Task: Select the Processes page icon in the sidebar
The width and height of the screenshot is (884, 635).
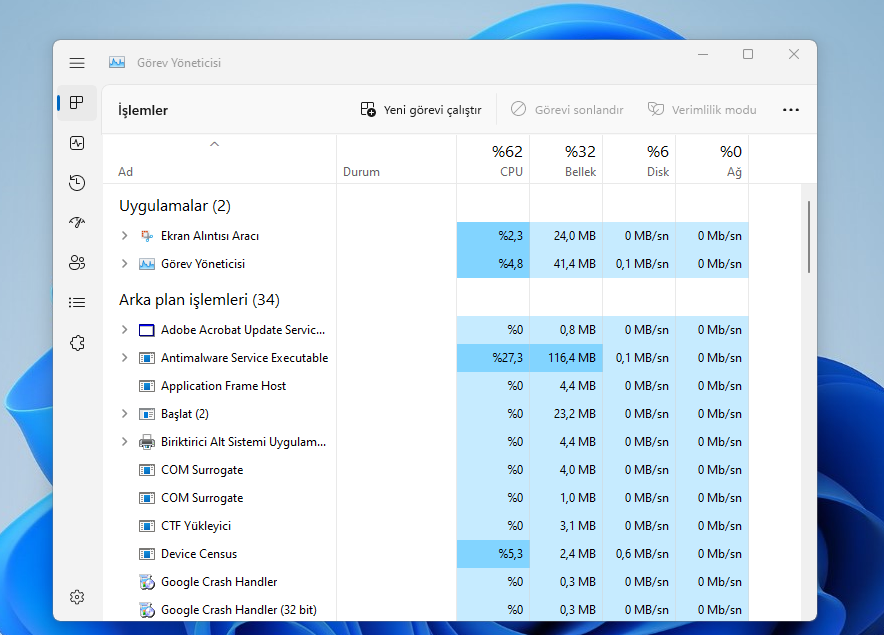Action: 77,103
